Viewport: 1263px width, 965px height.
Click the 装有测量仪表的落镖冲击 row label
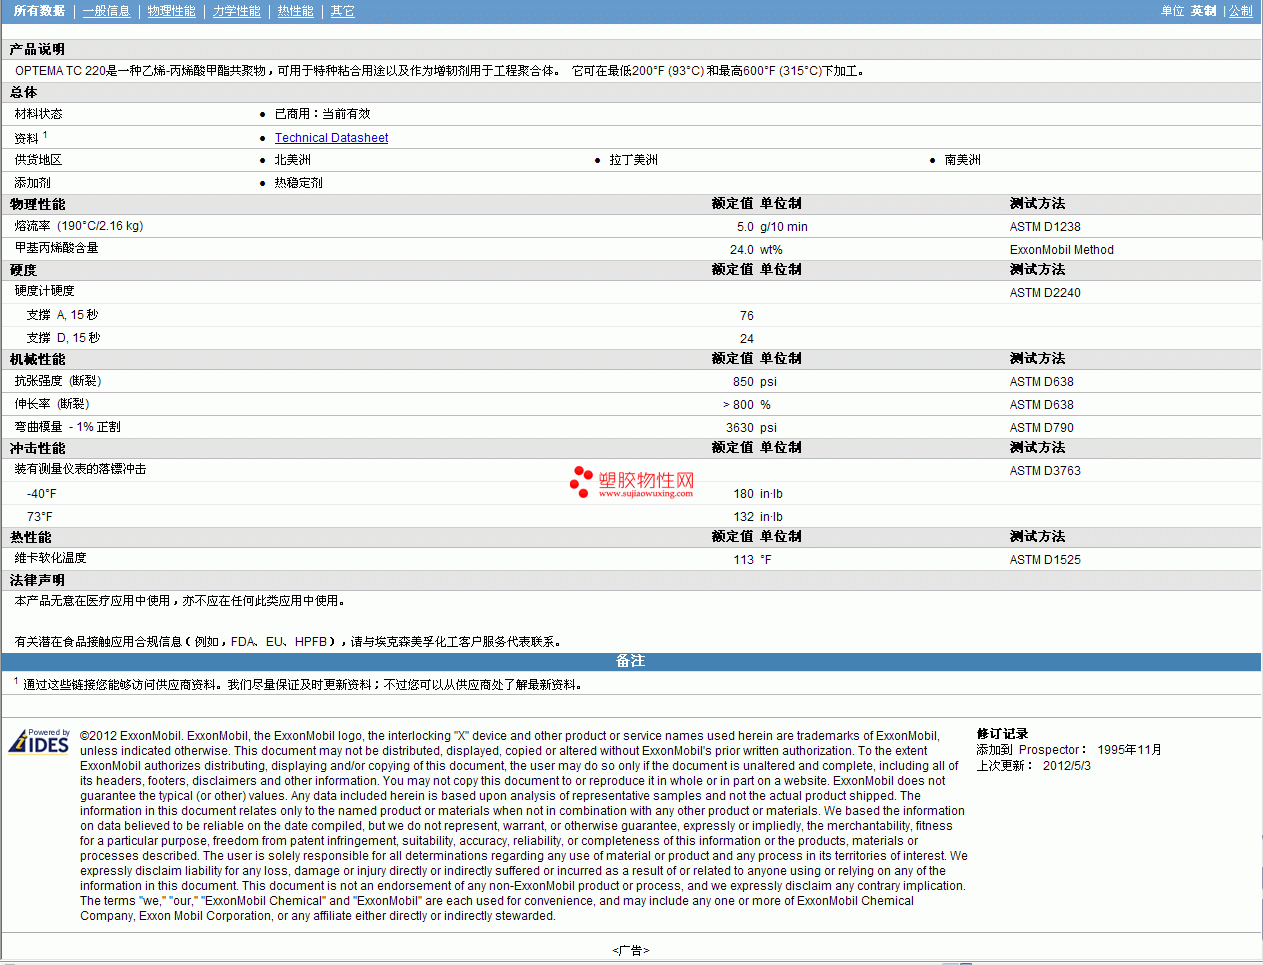coord(80,469)
